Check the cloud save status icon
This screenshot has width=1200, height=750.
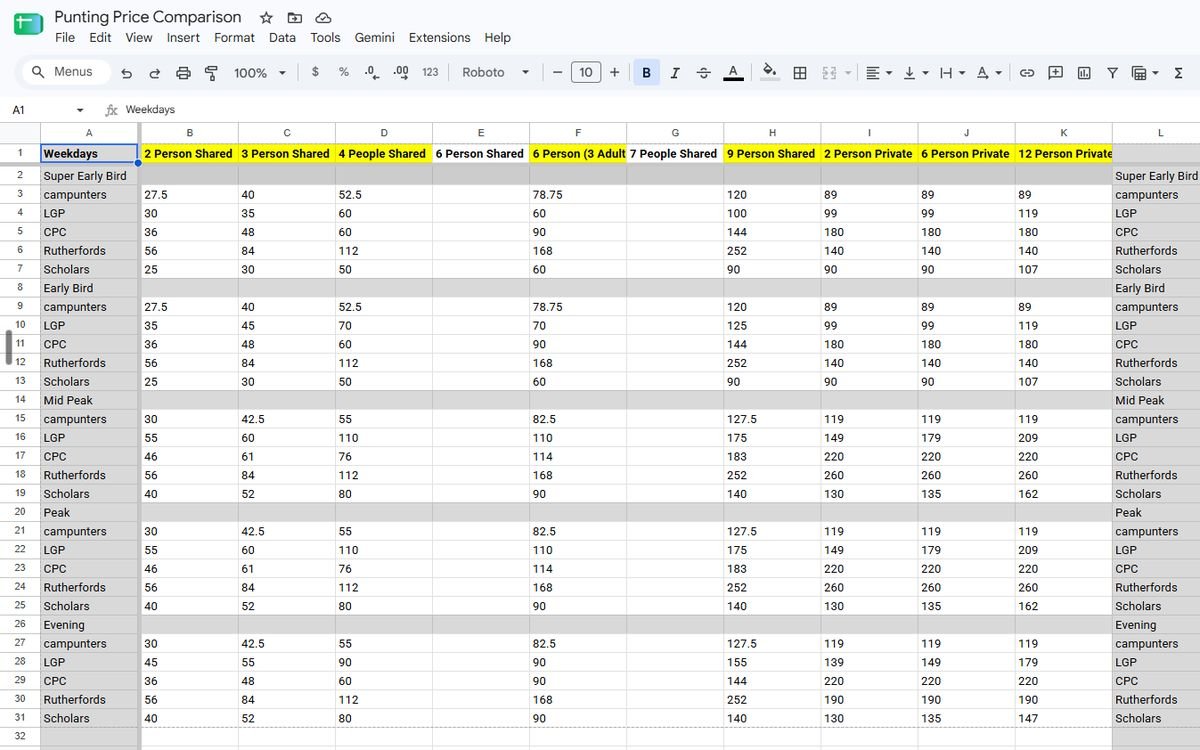[x=323, y=18]
